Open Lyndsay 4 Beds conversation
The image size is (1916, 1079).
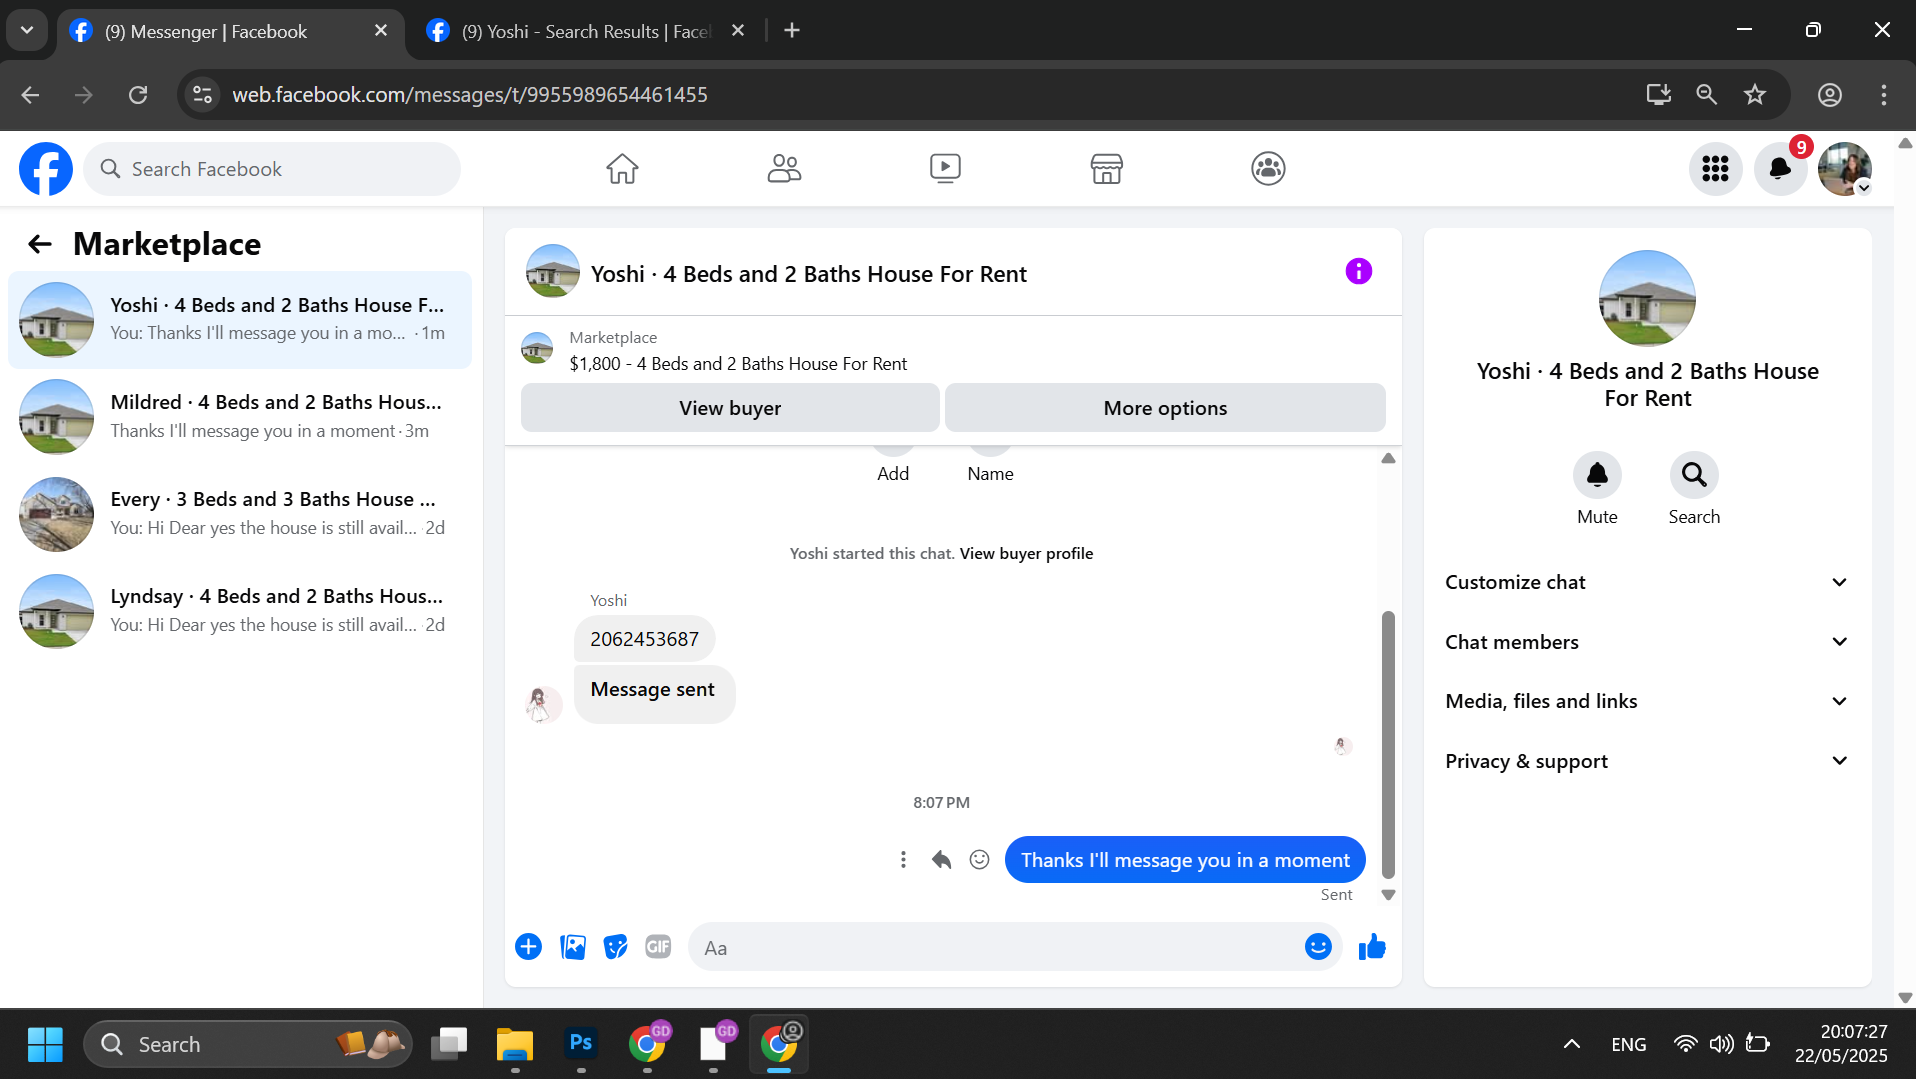click(x=240, y=611)
